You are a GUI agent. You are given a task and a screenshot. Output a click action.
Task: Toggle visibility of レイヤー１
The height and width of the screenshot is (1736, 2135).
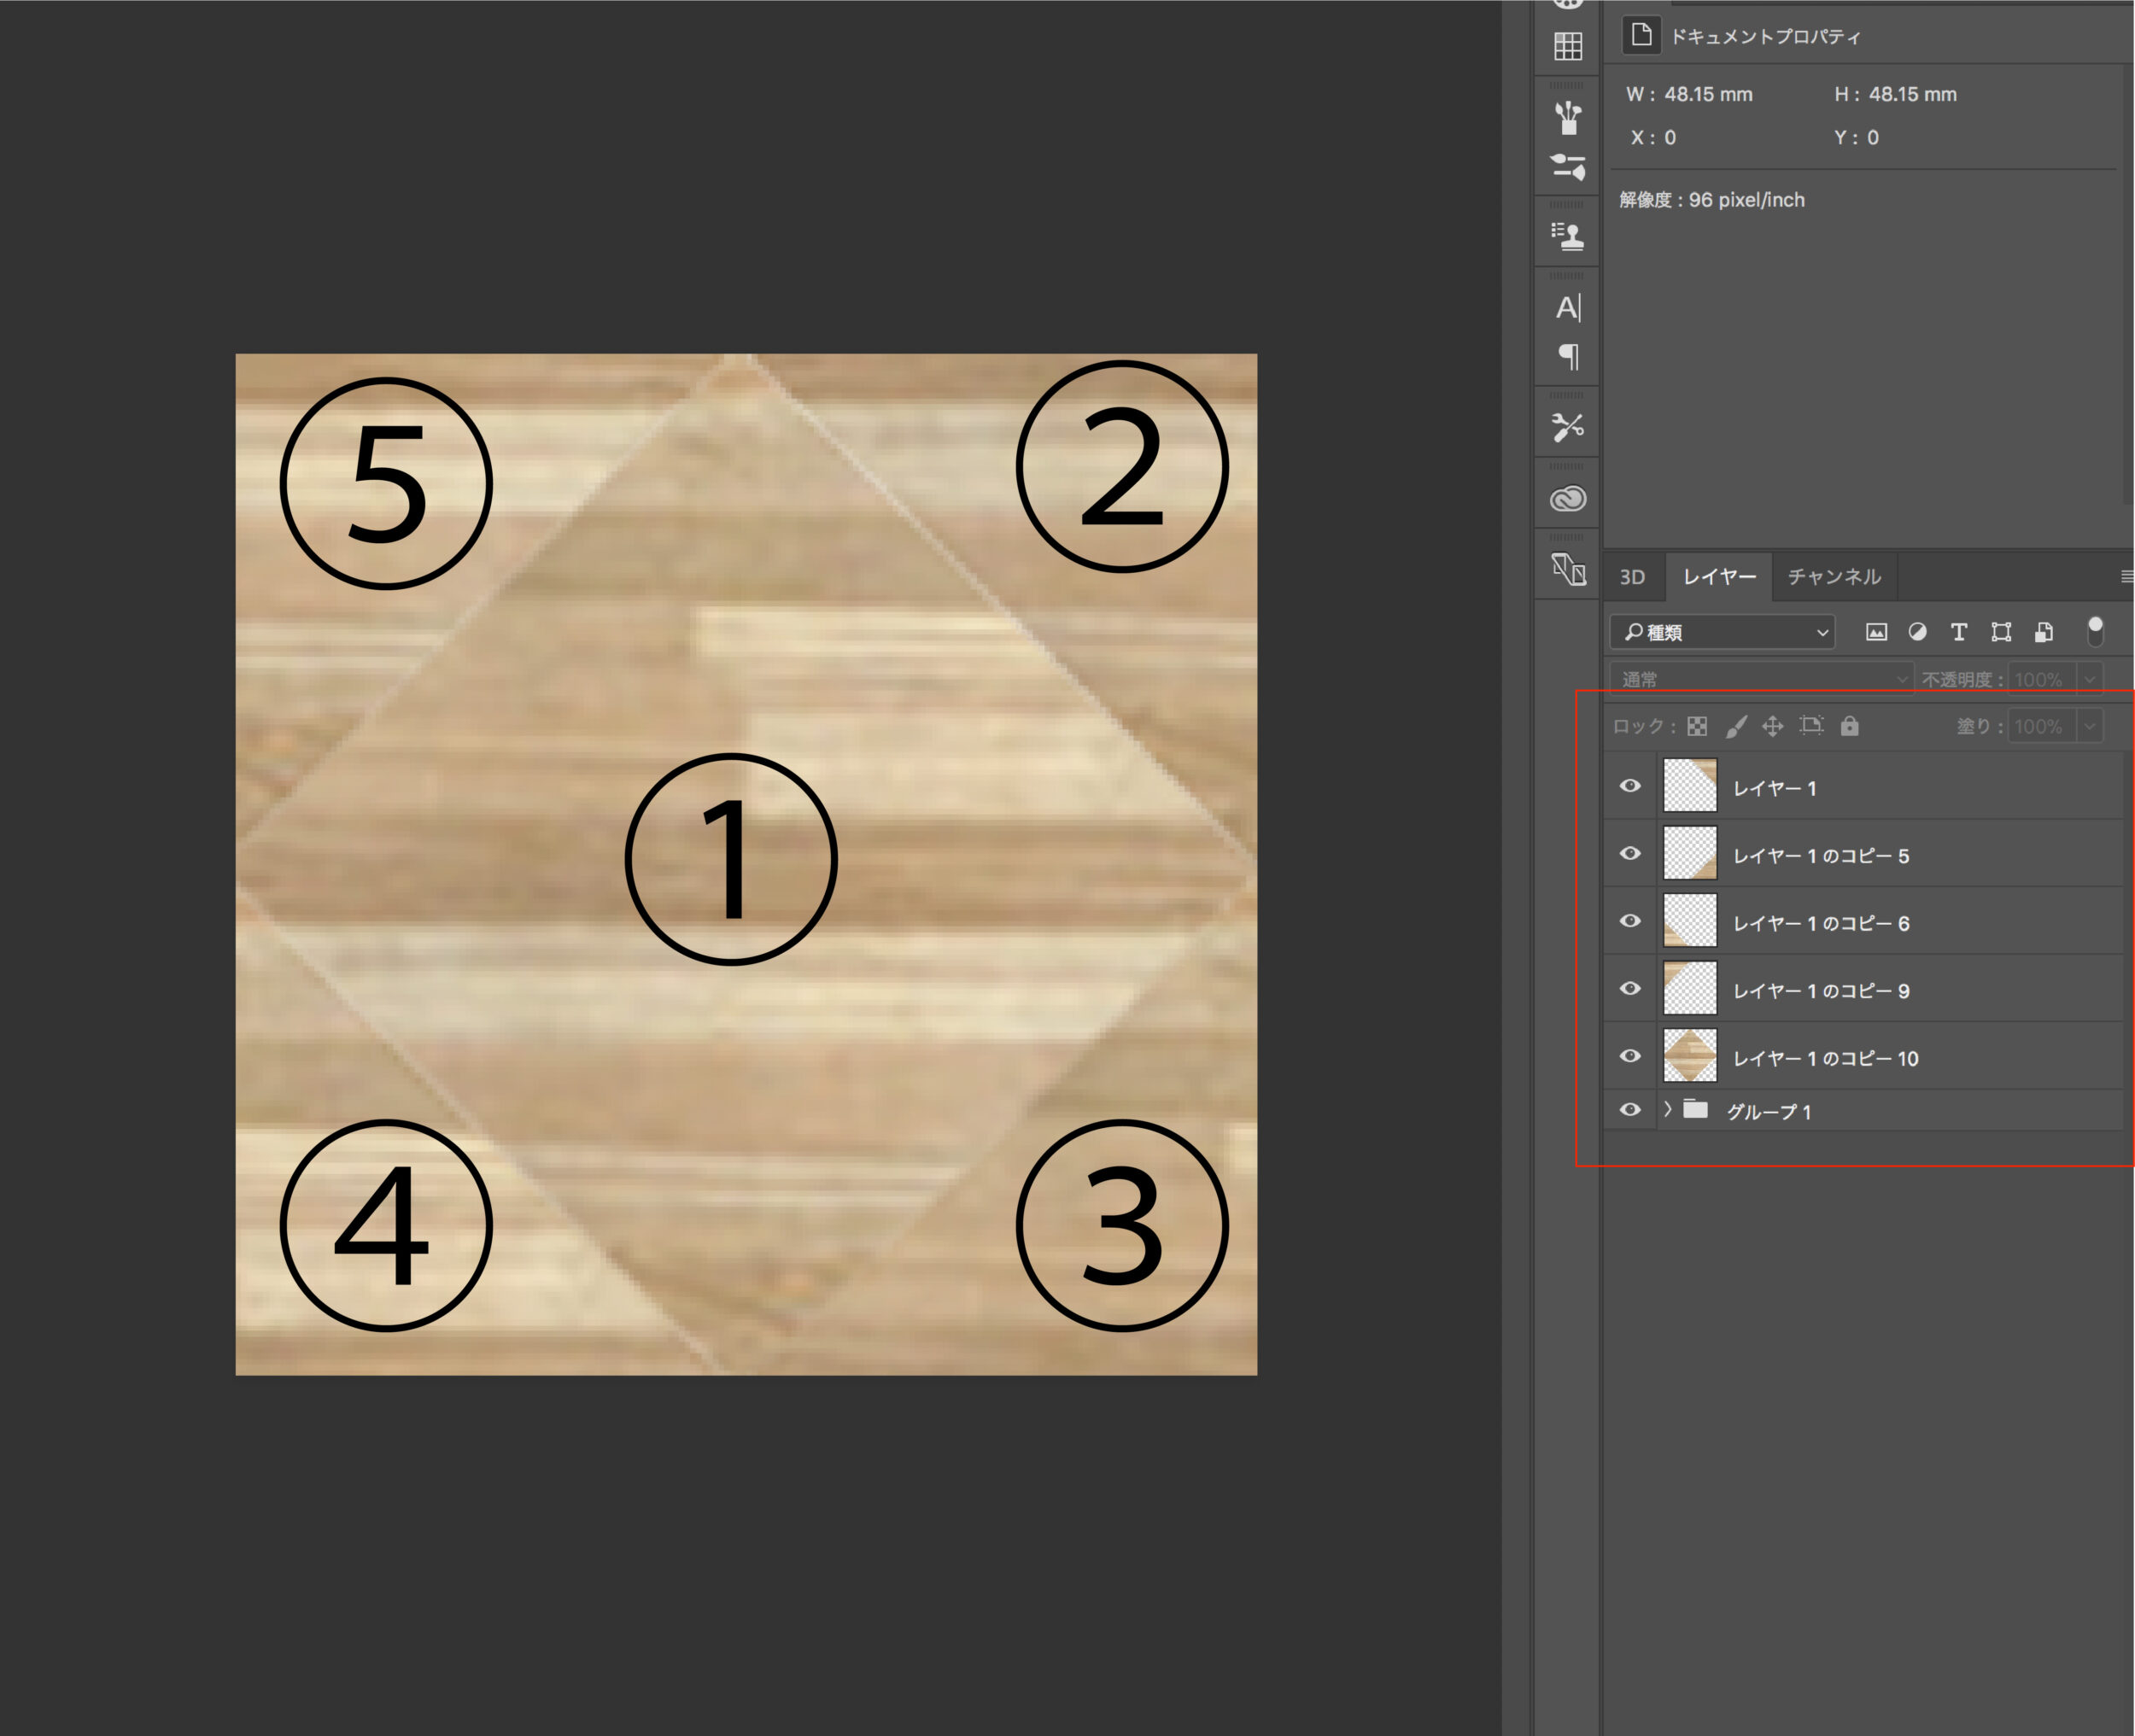point(1630,786)
